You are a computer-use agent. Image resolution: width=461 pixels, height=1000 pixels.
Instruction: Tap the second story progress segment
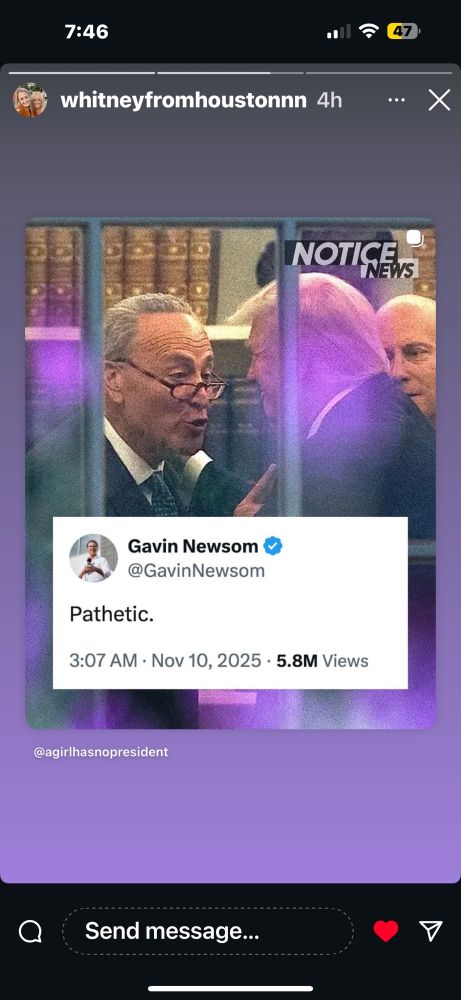[230, 73]
